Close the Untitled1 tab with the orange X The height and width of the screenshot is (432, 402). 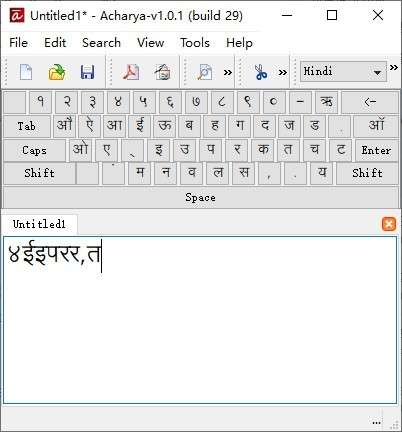389,224
